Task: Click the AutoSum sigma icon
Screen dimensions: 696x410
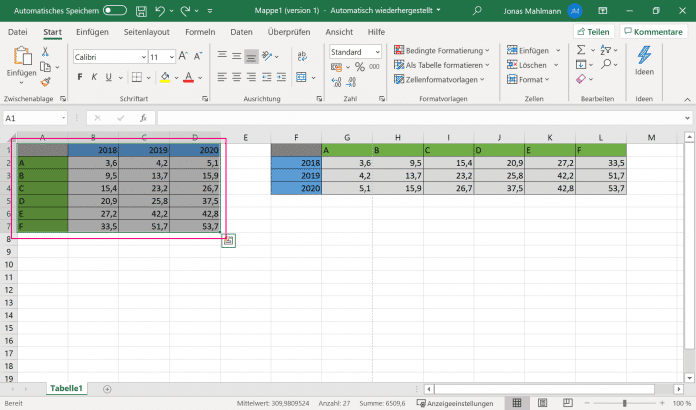Action: 582,50
